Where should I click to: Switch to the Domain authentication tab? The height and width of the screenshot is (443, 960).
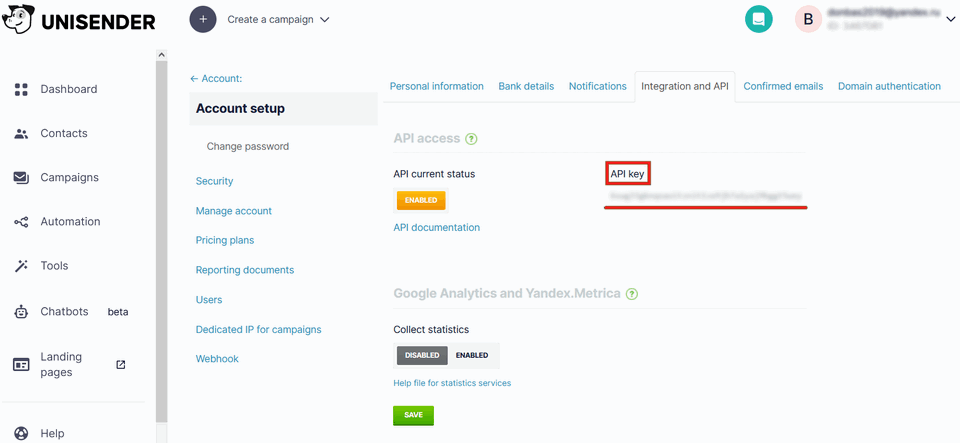tap(889, 86)
